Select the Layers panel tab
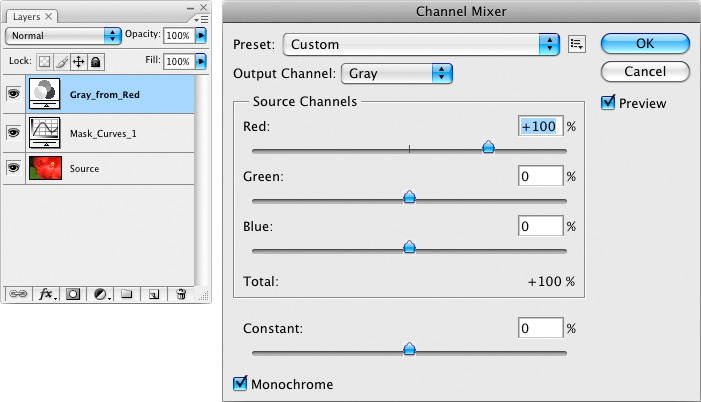The width and height of the screenshot is (701, 402). click(31, 17)
